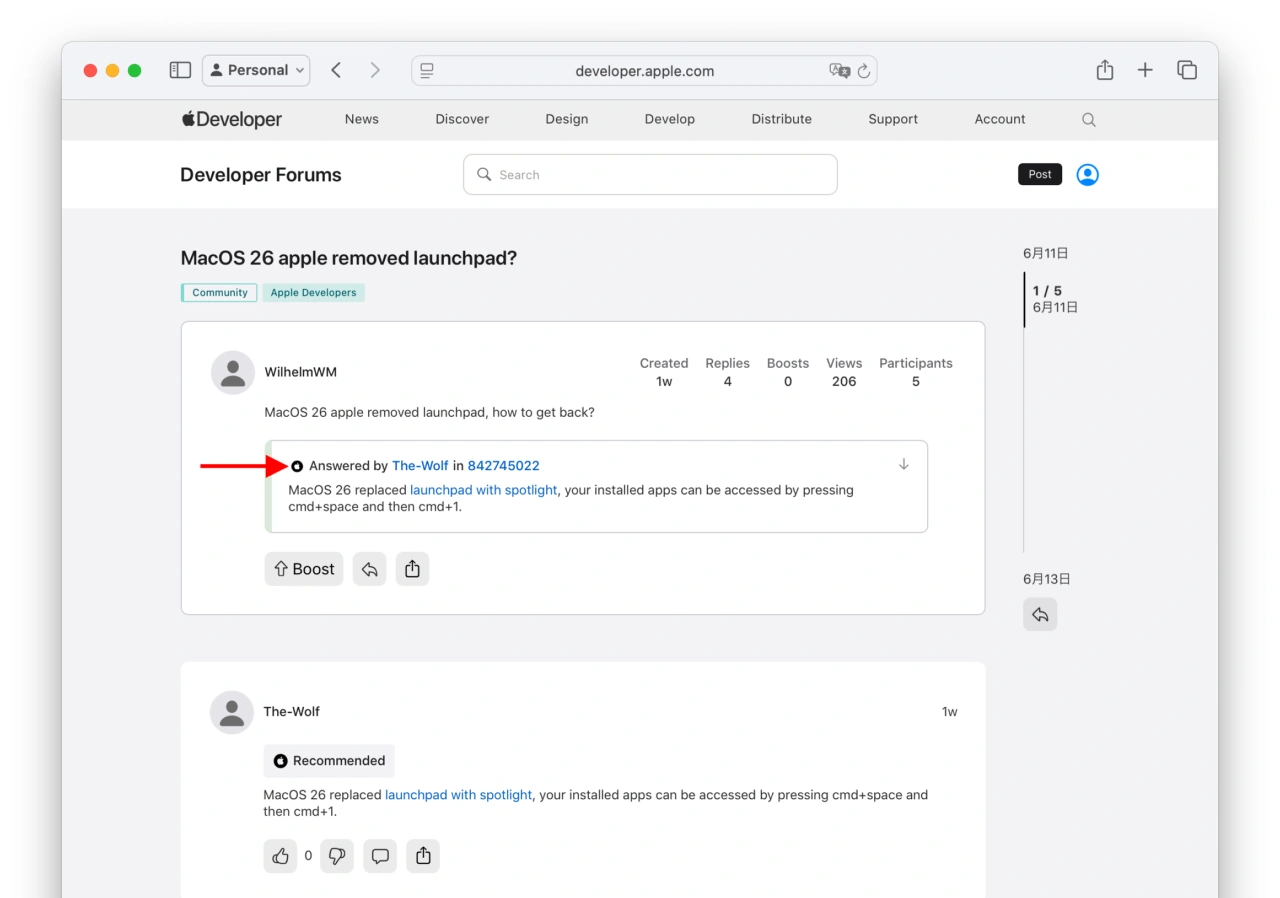Click the Apple Developer site search icon
Screen dimensions: 1280x898
1089,120
